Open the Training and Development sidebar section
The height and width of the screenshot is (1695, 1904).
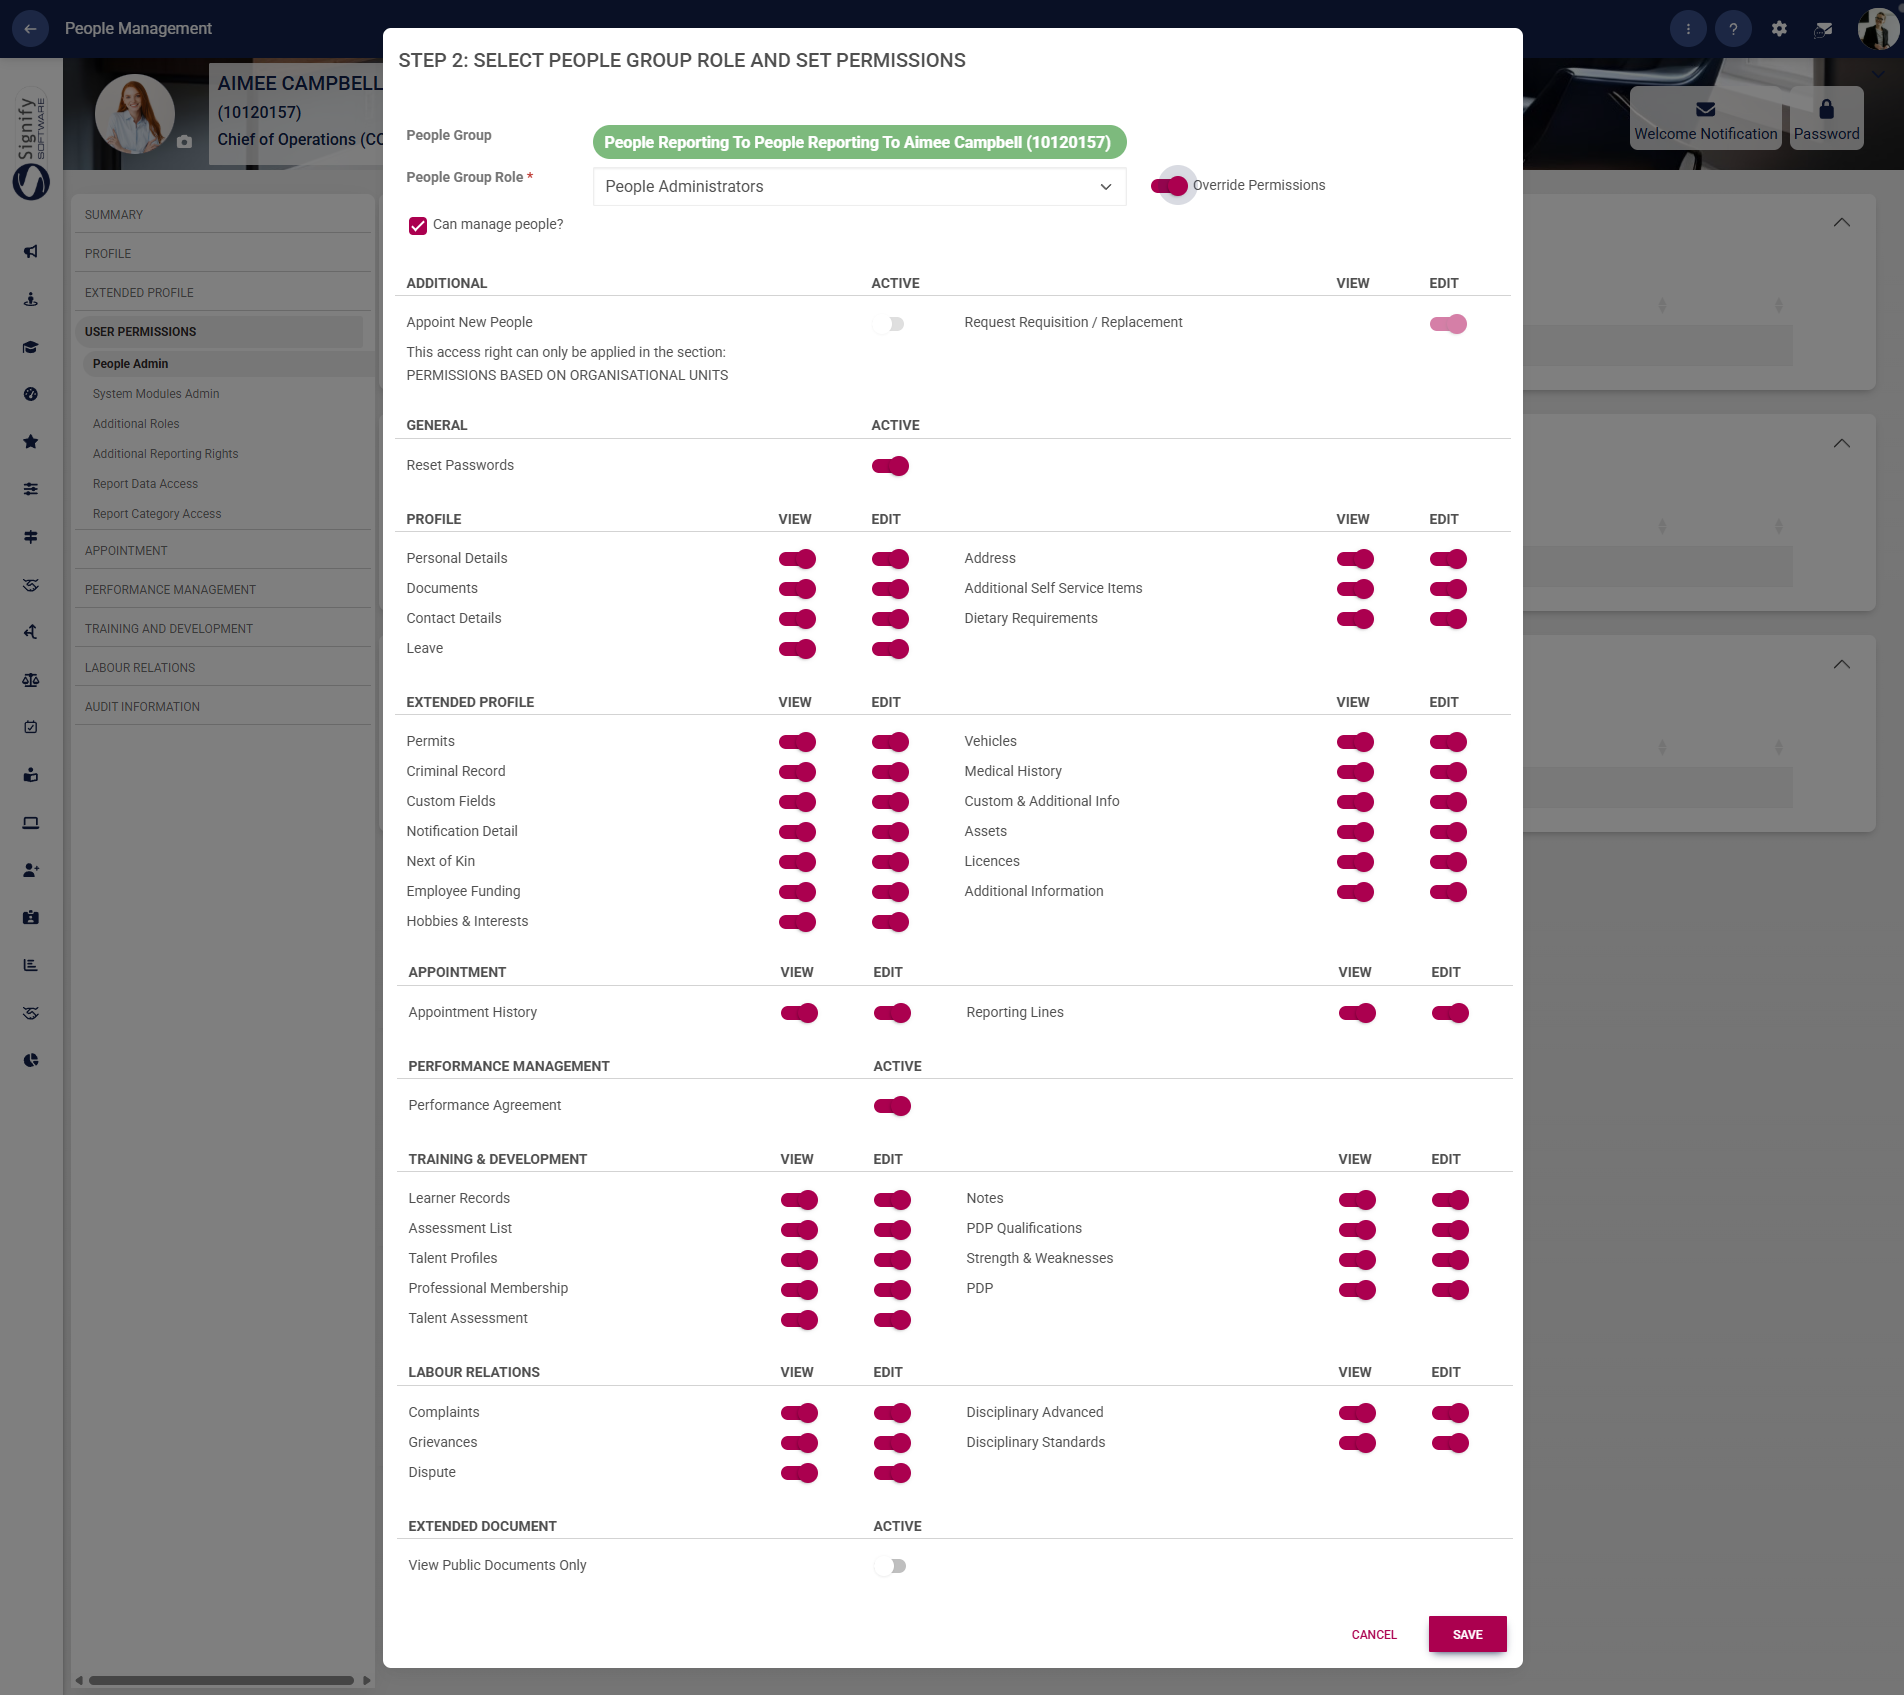[168, 628]
